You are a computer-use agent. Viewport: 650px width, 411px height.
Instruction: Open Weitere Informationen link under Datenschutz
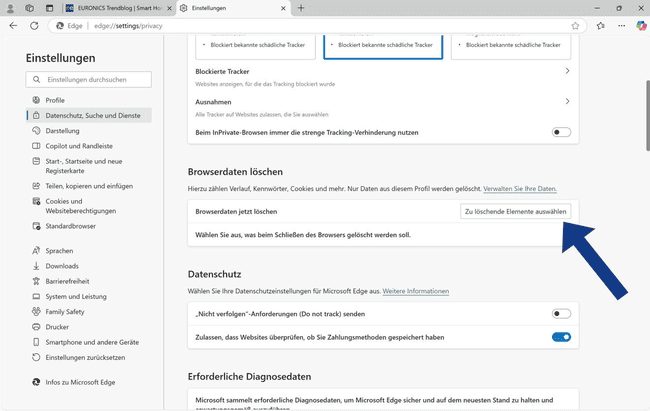coord(415,291)
